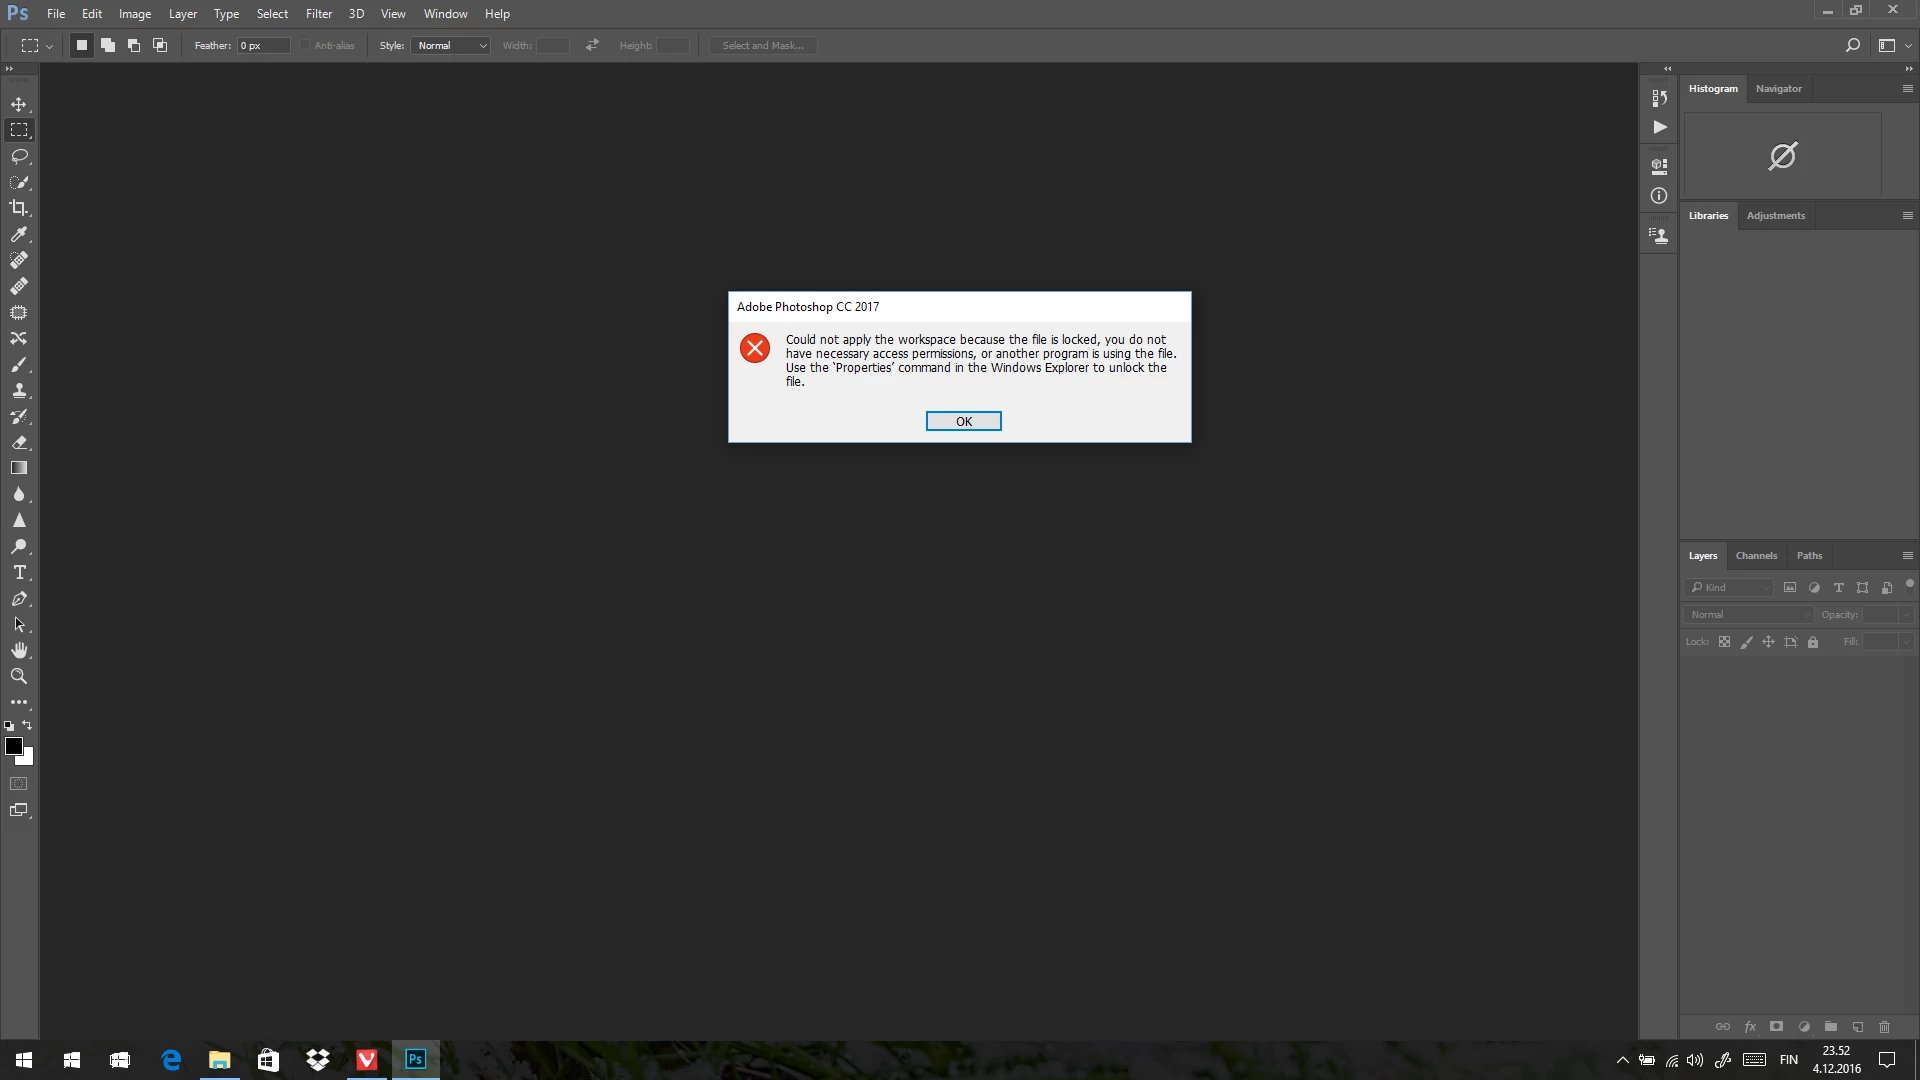The image size is (1920, 1080).
Task: Click OK in the error dialog
Action: (963, 421)
